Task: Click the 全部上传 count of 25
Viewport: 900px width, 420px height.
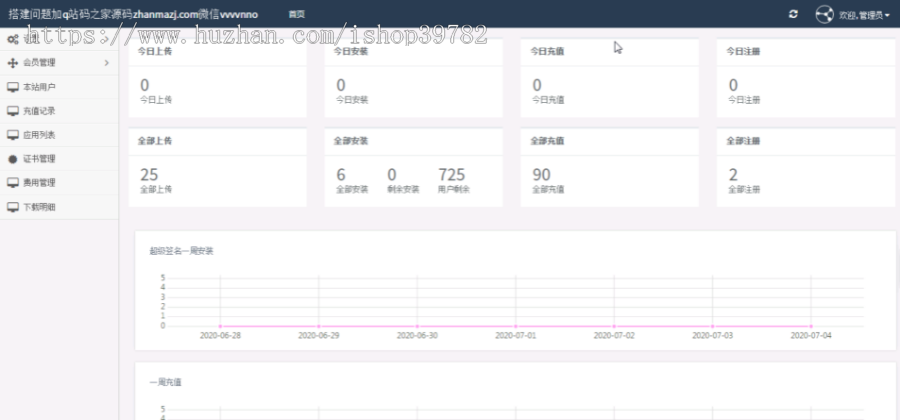Action: (x=149, y=175)
